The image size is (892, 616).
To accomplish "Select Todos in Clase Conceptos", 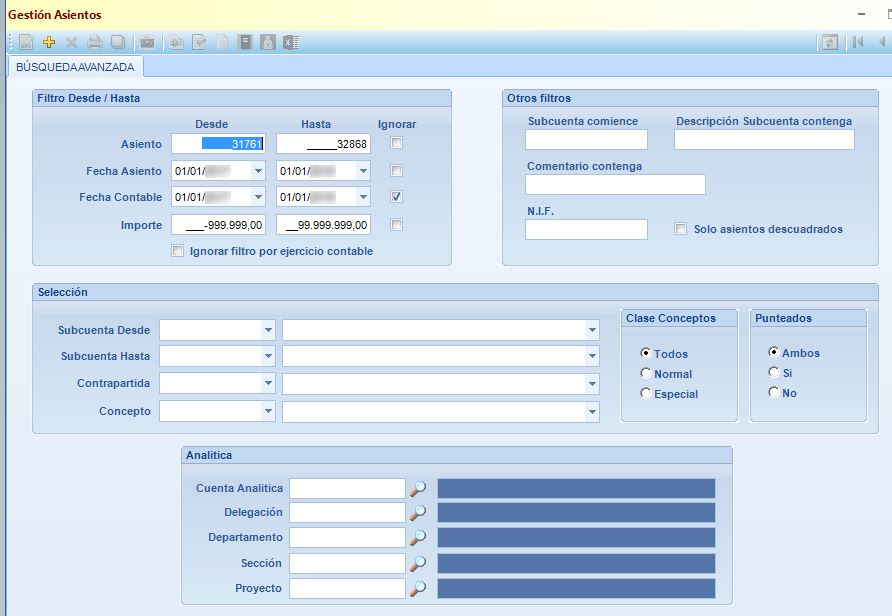I will tap(645, 353).
